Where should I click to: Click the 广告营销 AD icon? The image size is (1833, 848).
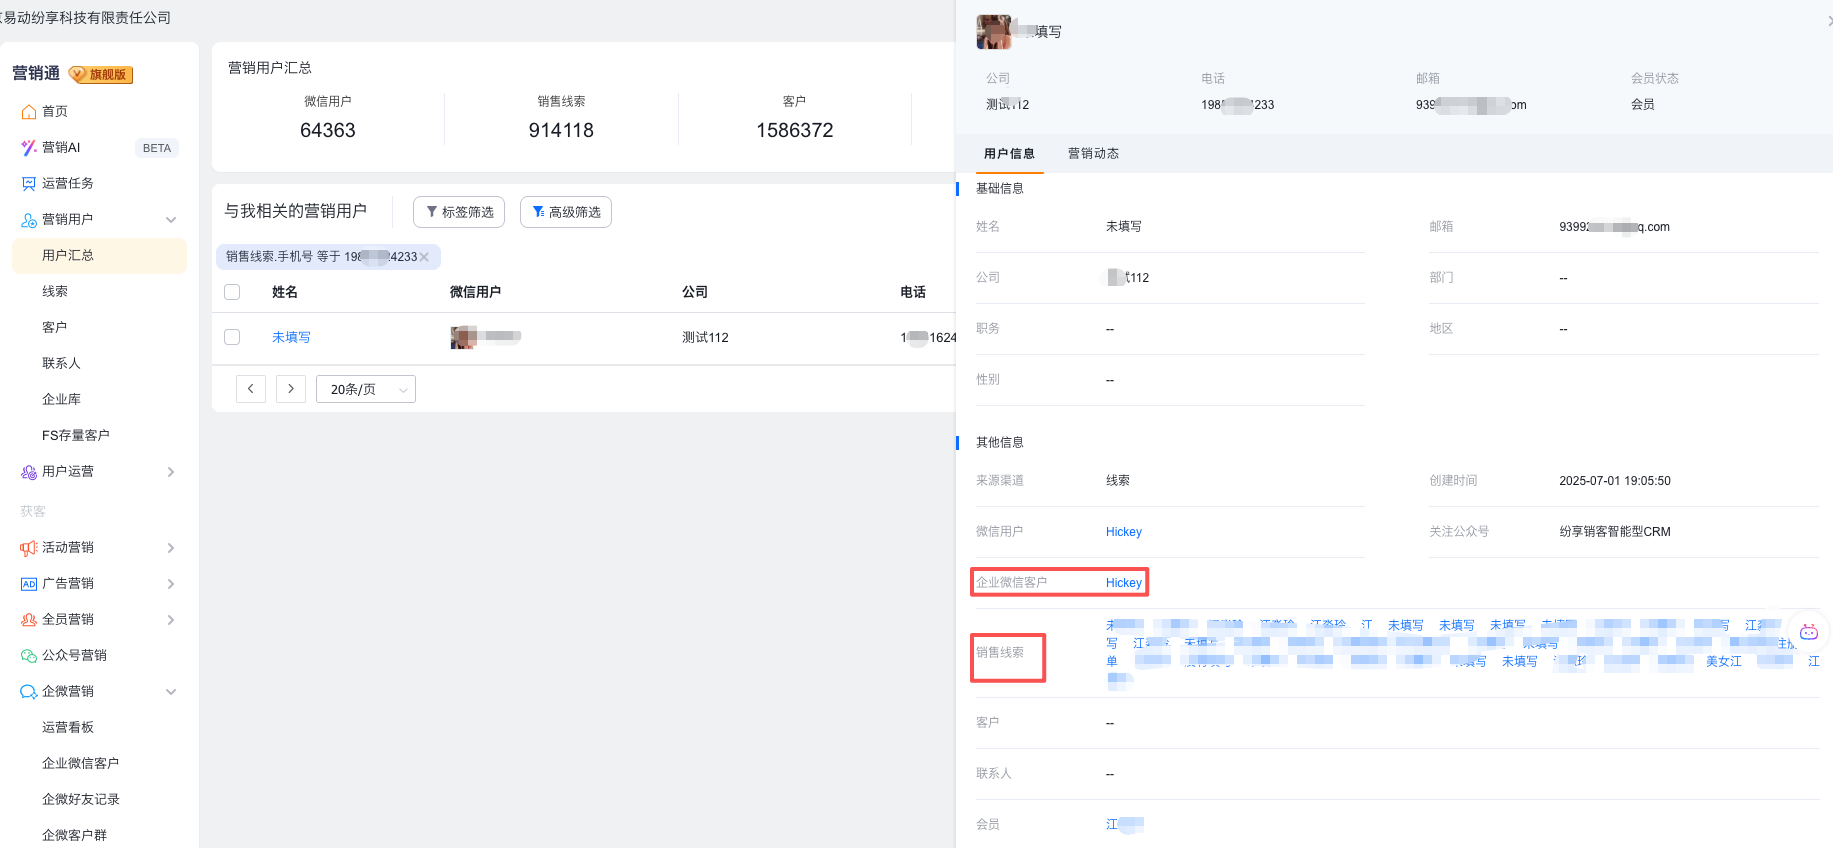29,584
